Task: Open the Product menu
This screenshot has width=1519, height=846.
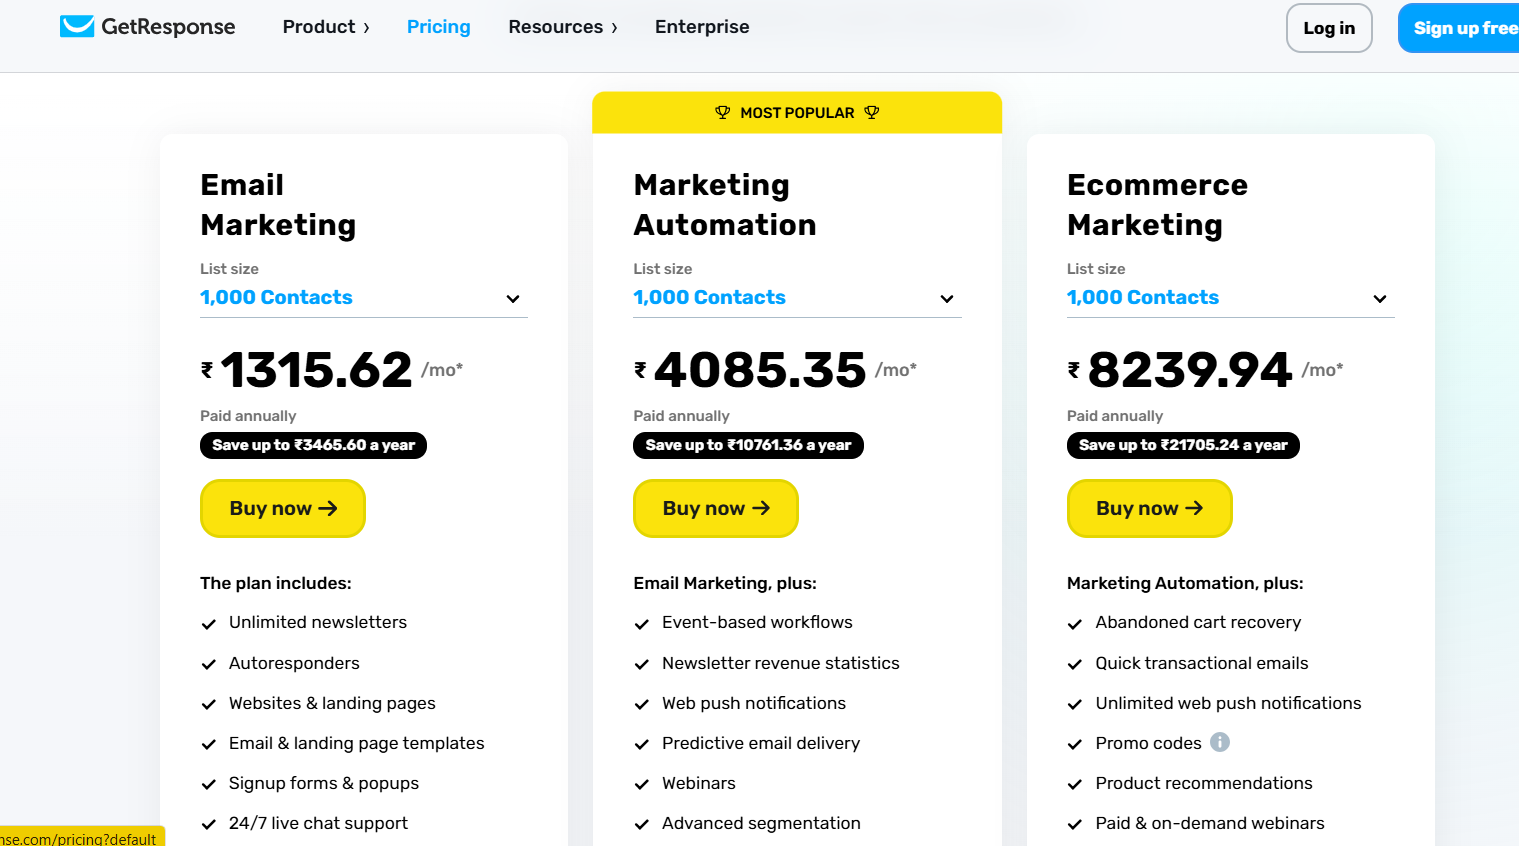Action: click(x=326, y=27)
